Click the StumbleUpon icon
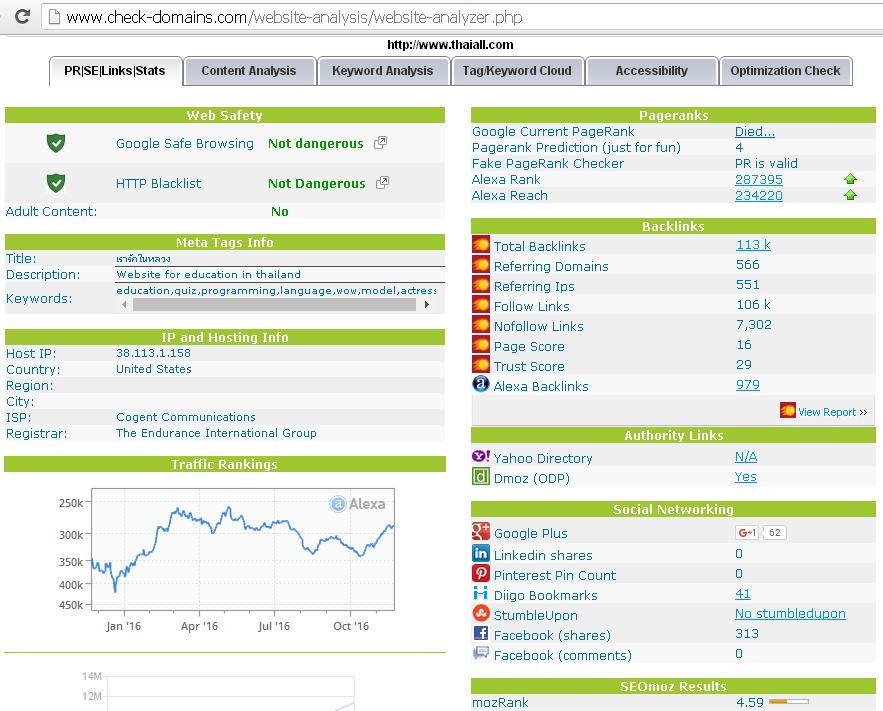The image size is (883, 711). click(481, 614)
